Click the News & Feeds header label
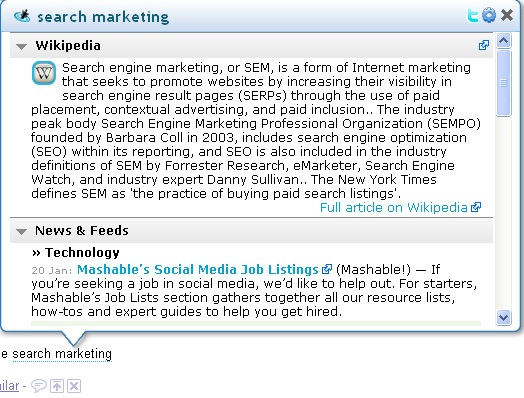This screenshot has width=524, height=398. point(82,231)
